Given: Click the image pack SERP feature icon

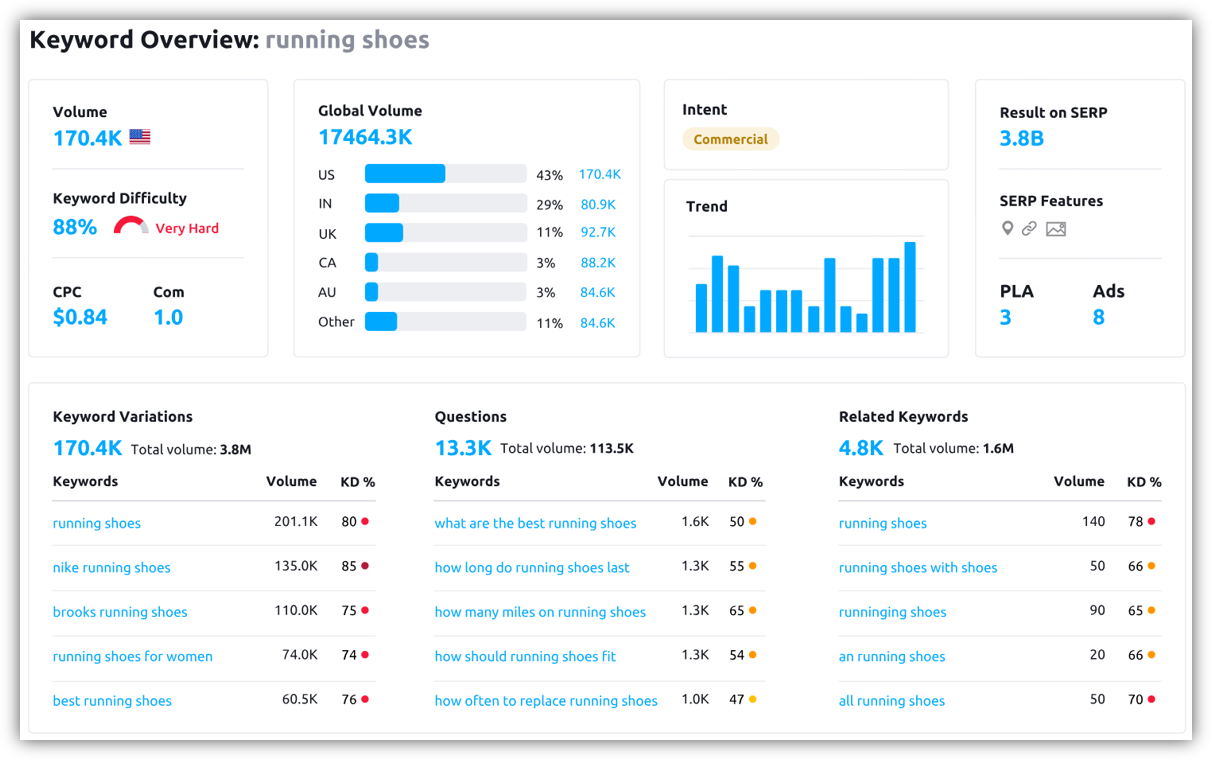Looking at the screenshot, I should pos(1056,229).
